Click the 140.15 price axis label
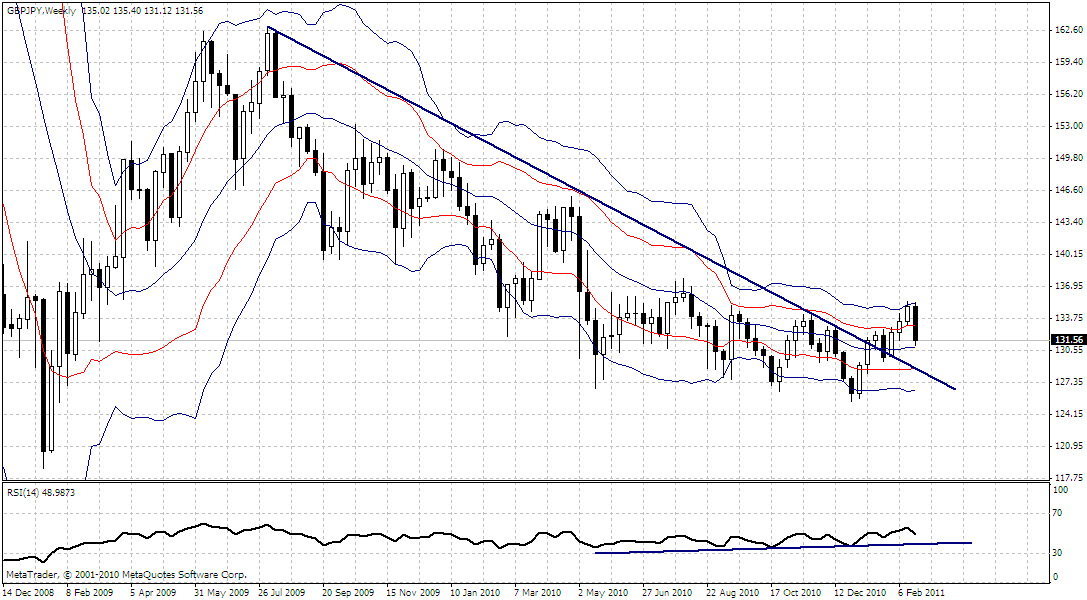1087x600 pixels. pyautogui.click(x=1068, y=254)
